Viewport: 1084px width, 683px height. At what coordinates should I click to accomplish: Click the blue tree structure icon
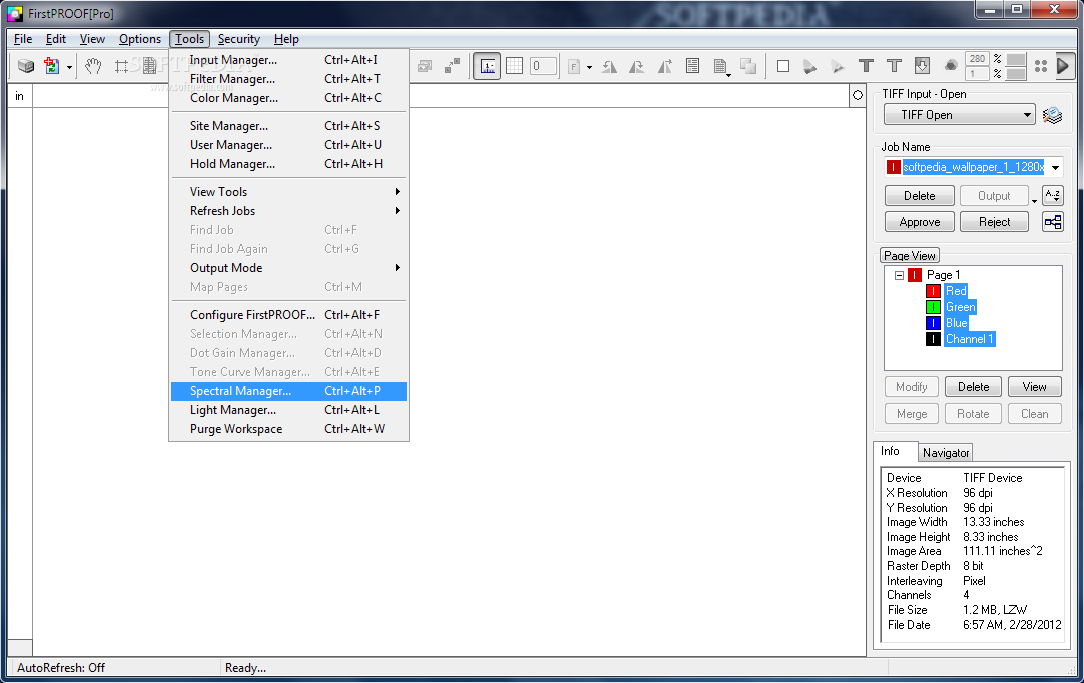(x=1052, y=222)
